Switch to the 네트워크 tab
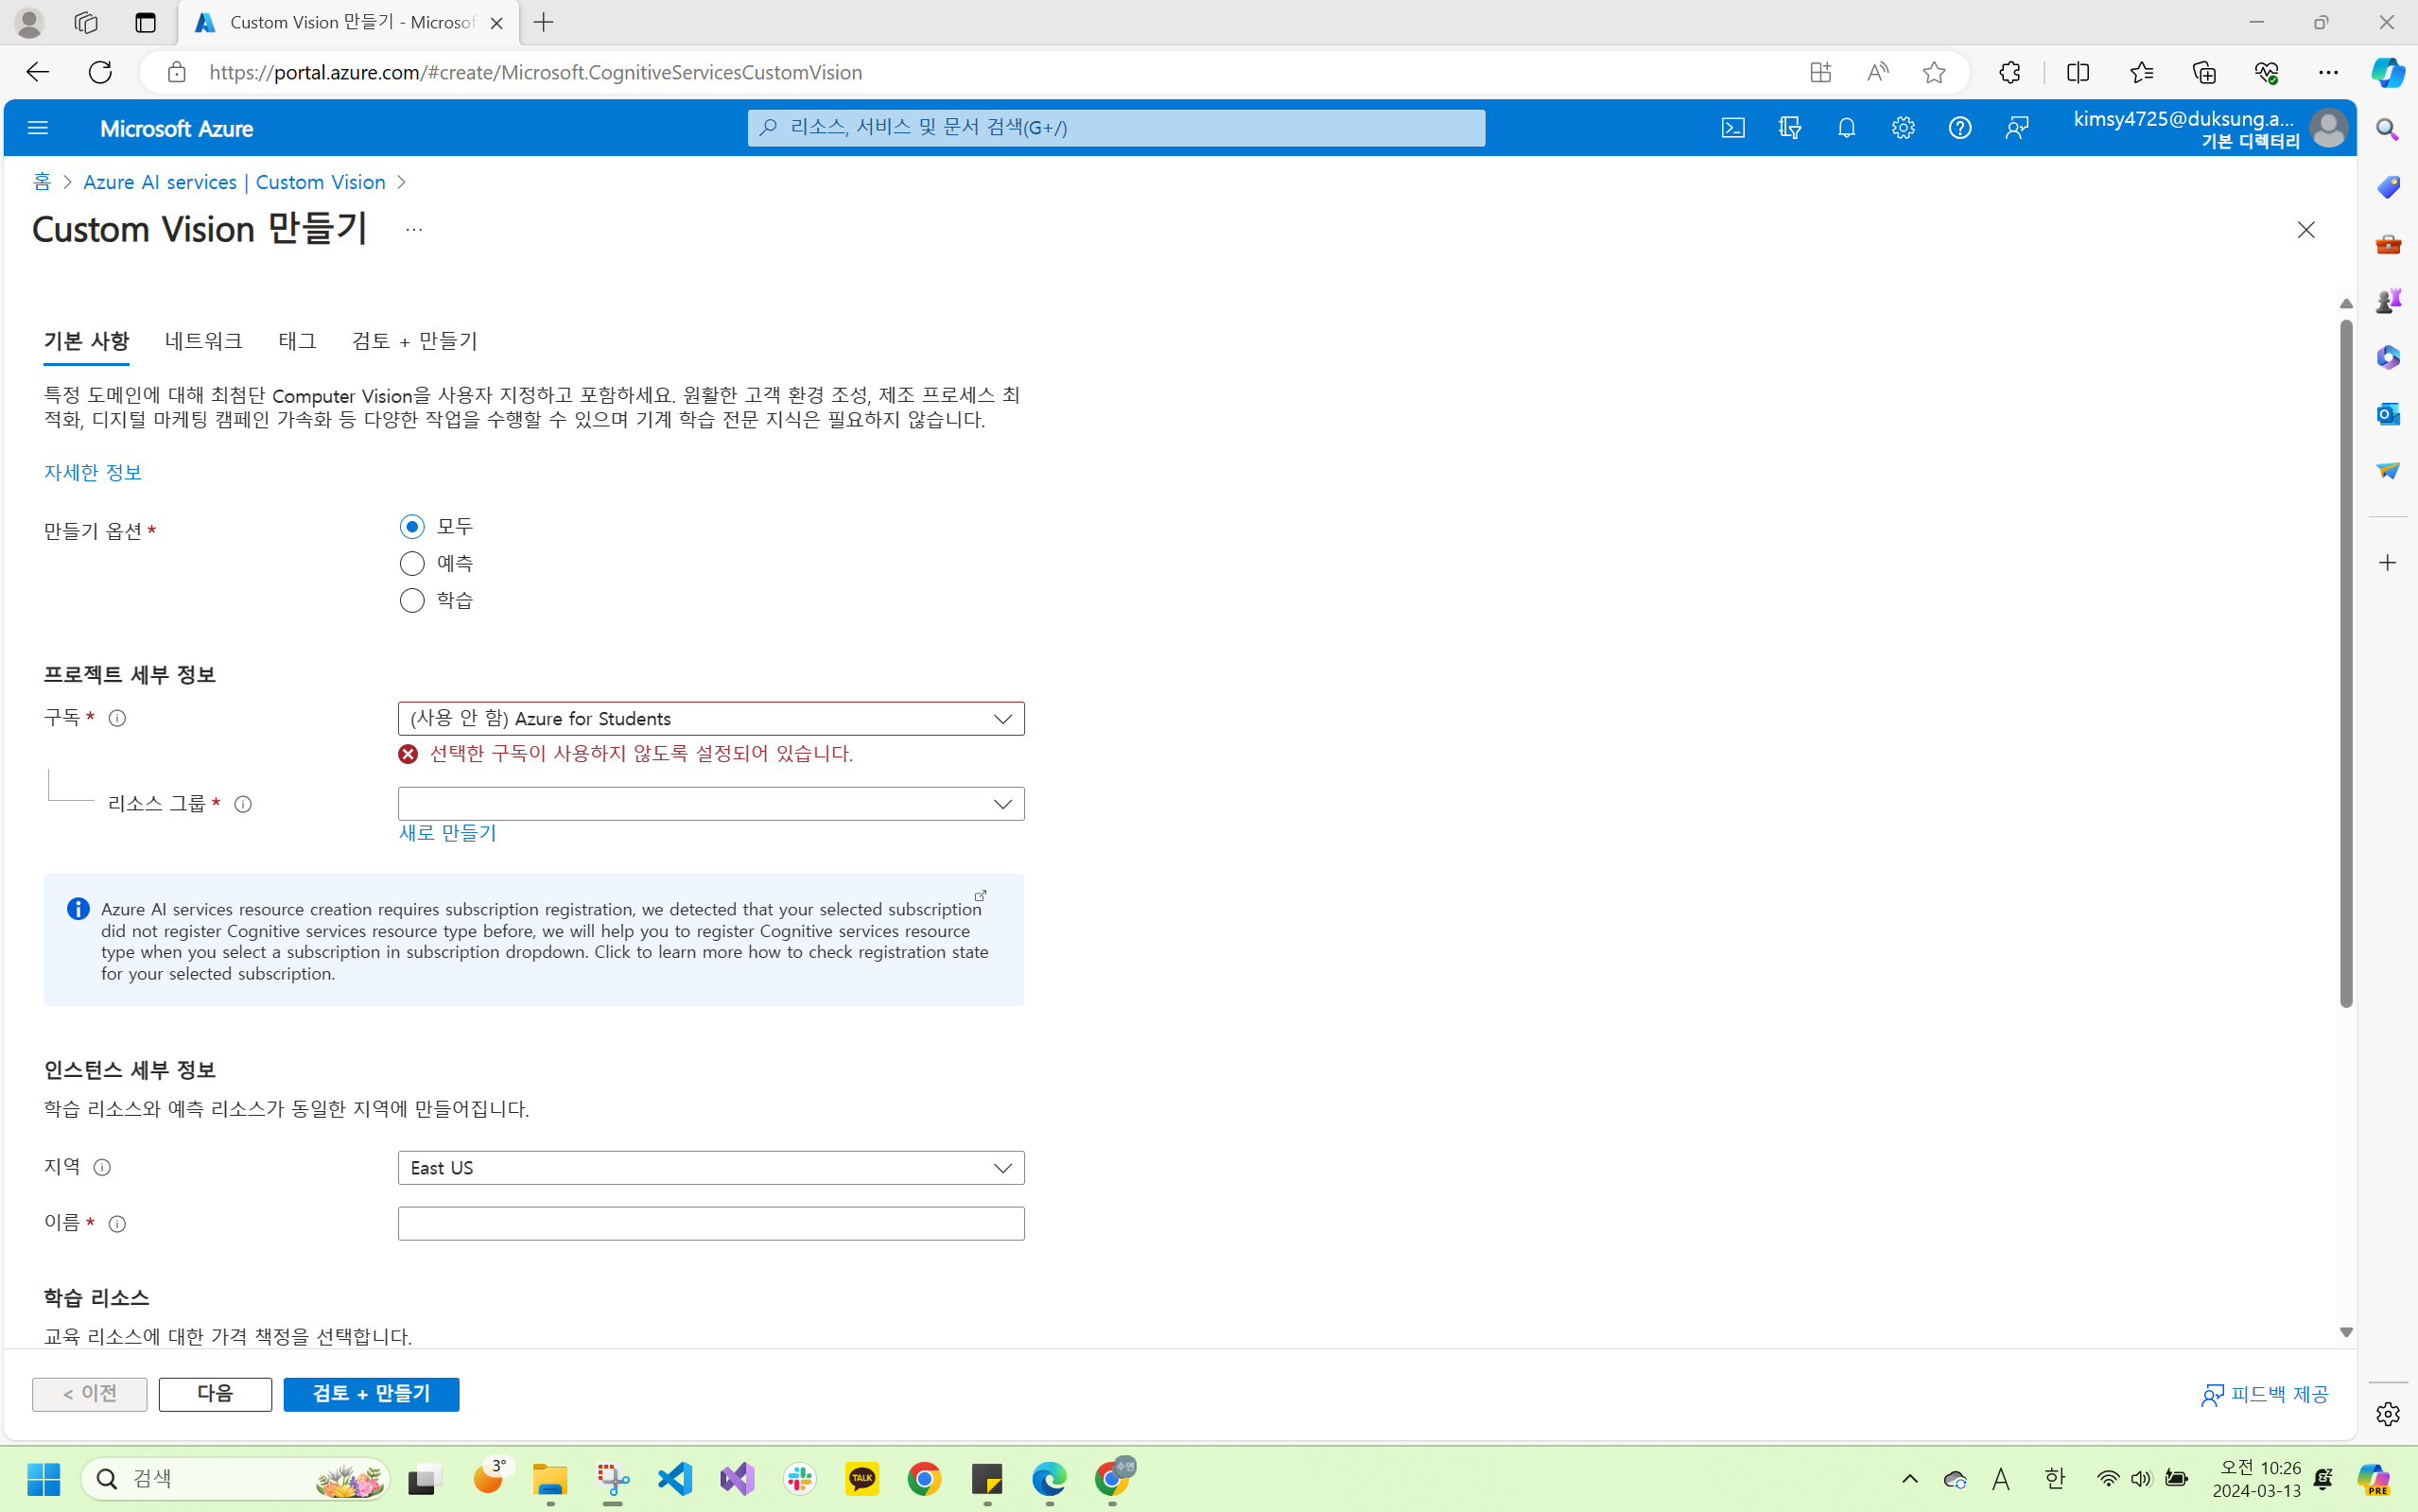2418x1512 pixels. tap(204, 341)
